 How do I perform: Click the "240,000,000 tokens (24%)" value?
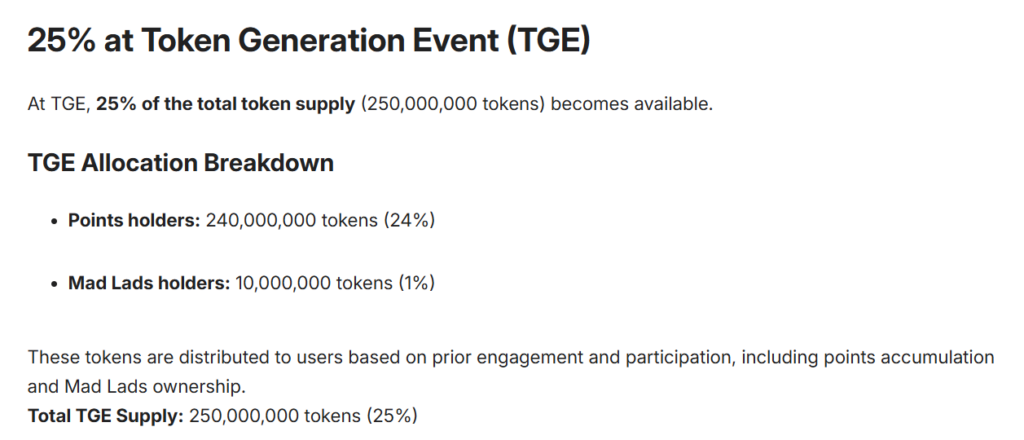pos(320,221)
